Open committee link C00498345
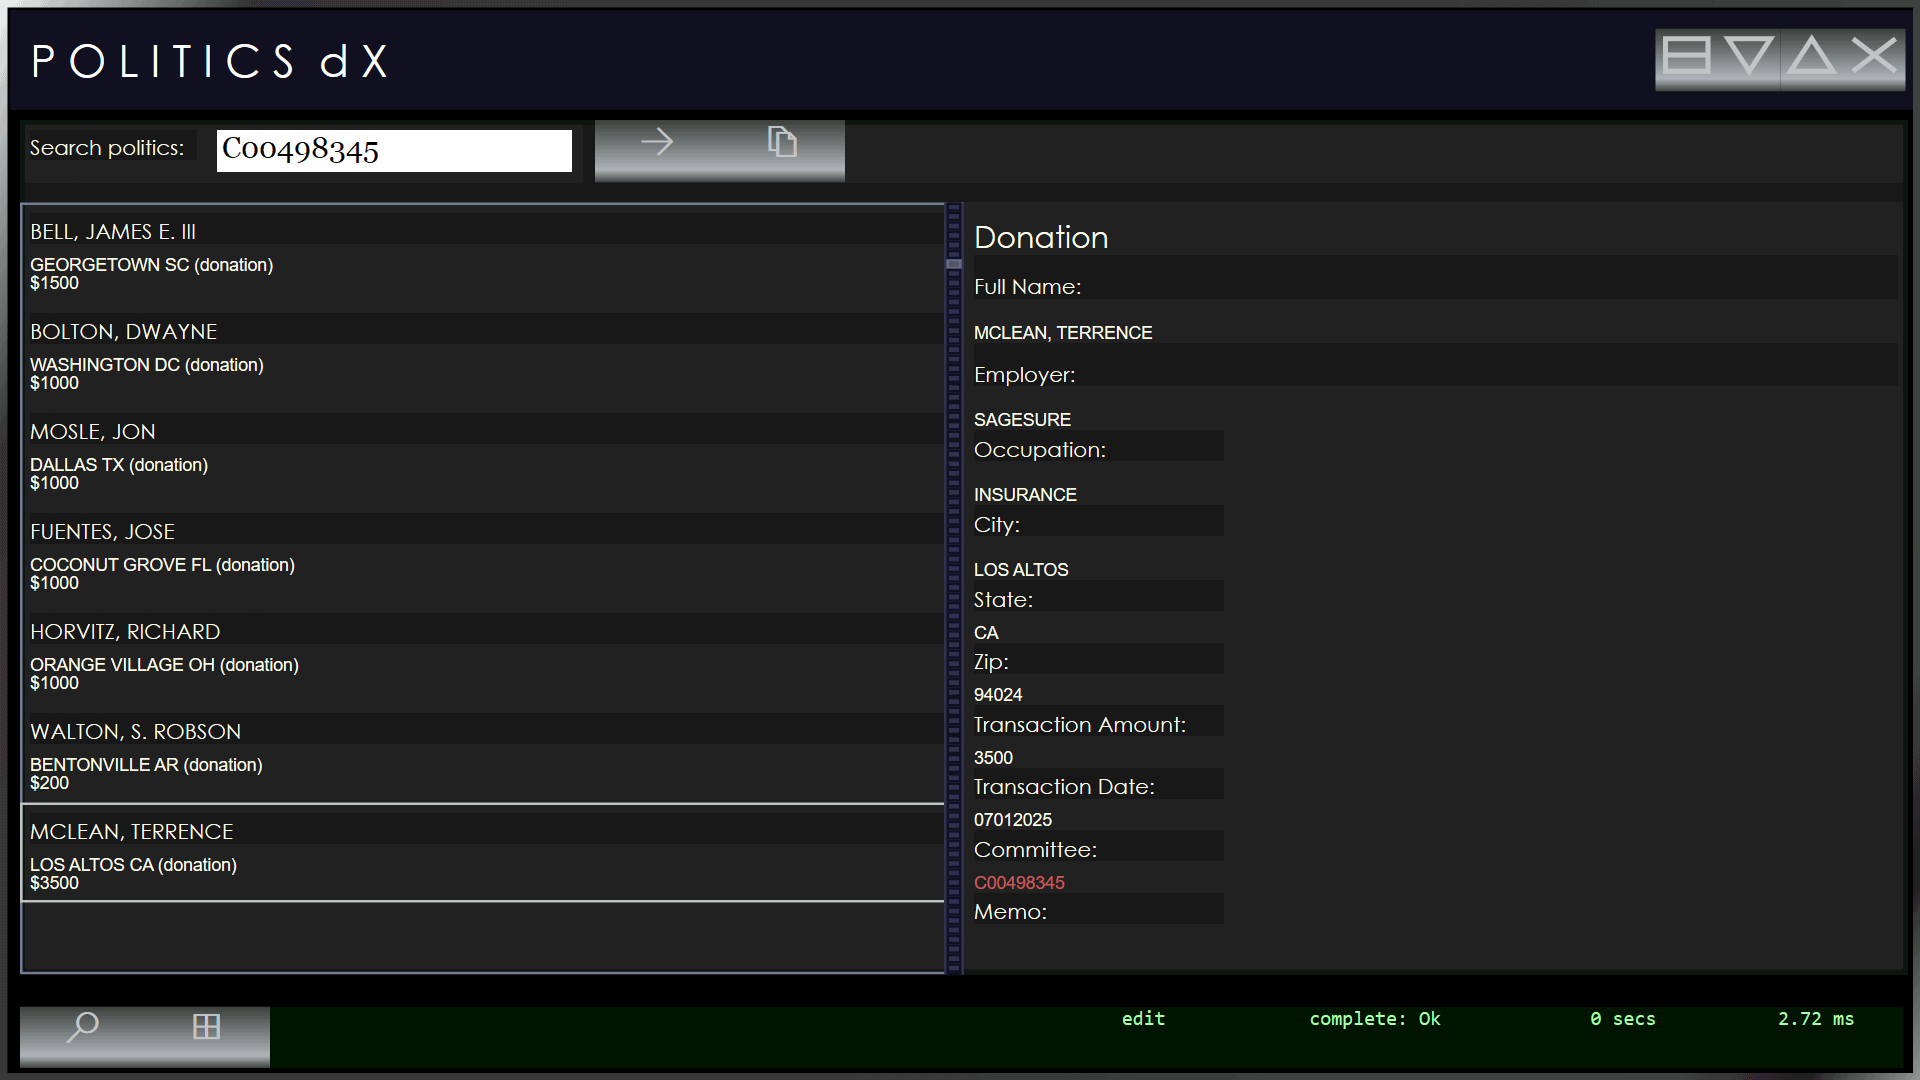The image size is (1920, 1080). click(x=1019, y=883)
